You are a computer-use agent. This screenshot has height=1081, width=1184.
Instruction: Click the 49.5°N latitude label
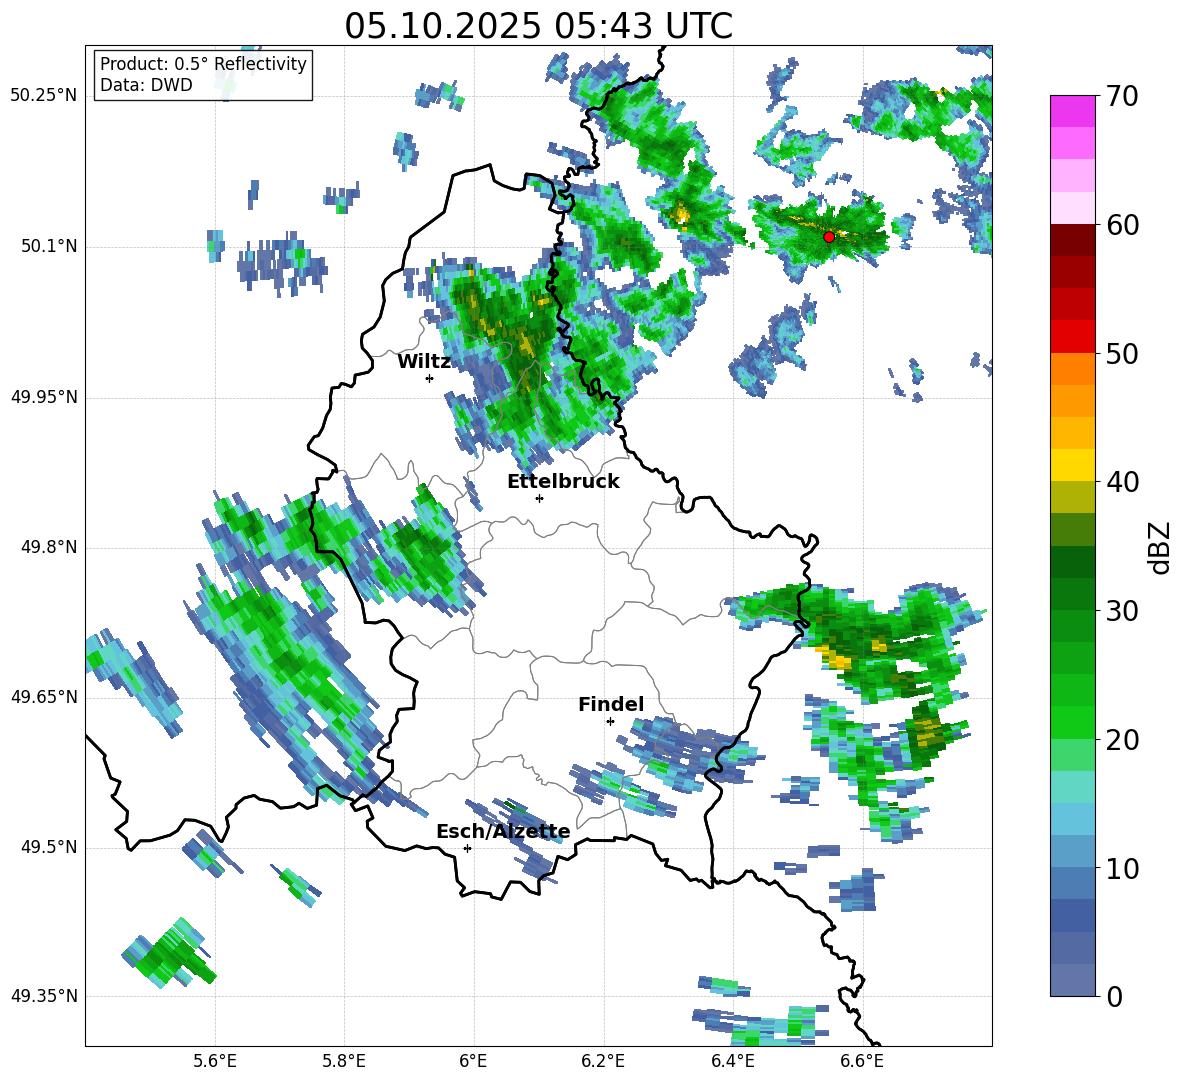coord(50,847)
